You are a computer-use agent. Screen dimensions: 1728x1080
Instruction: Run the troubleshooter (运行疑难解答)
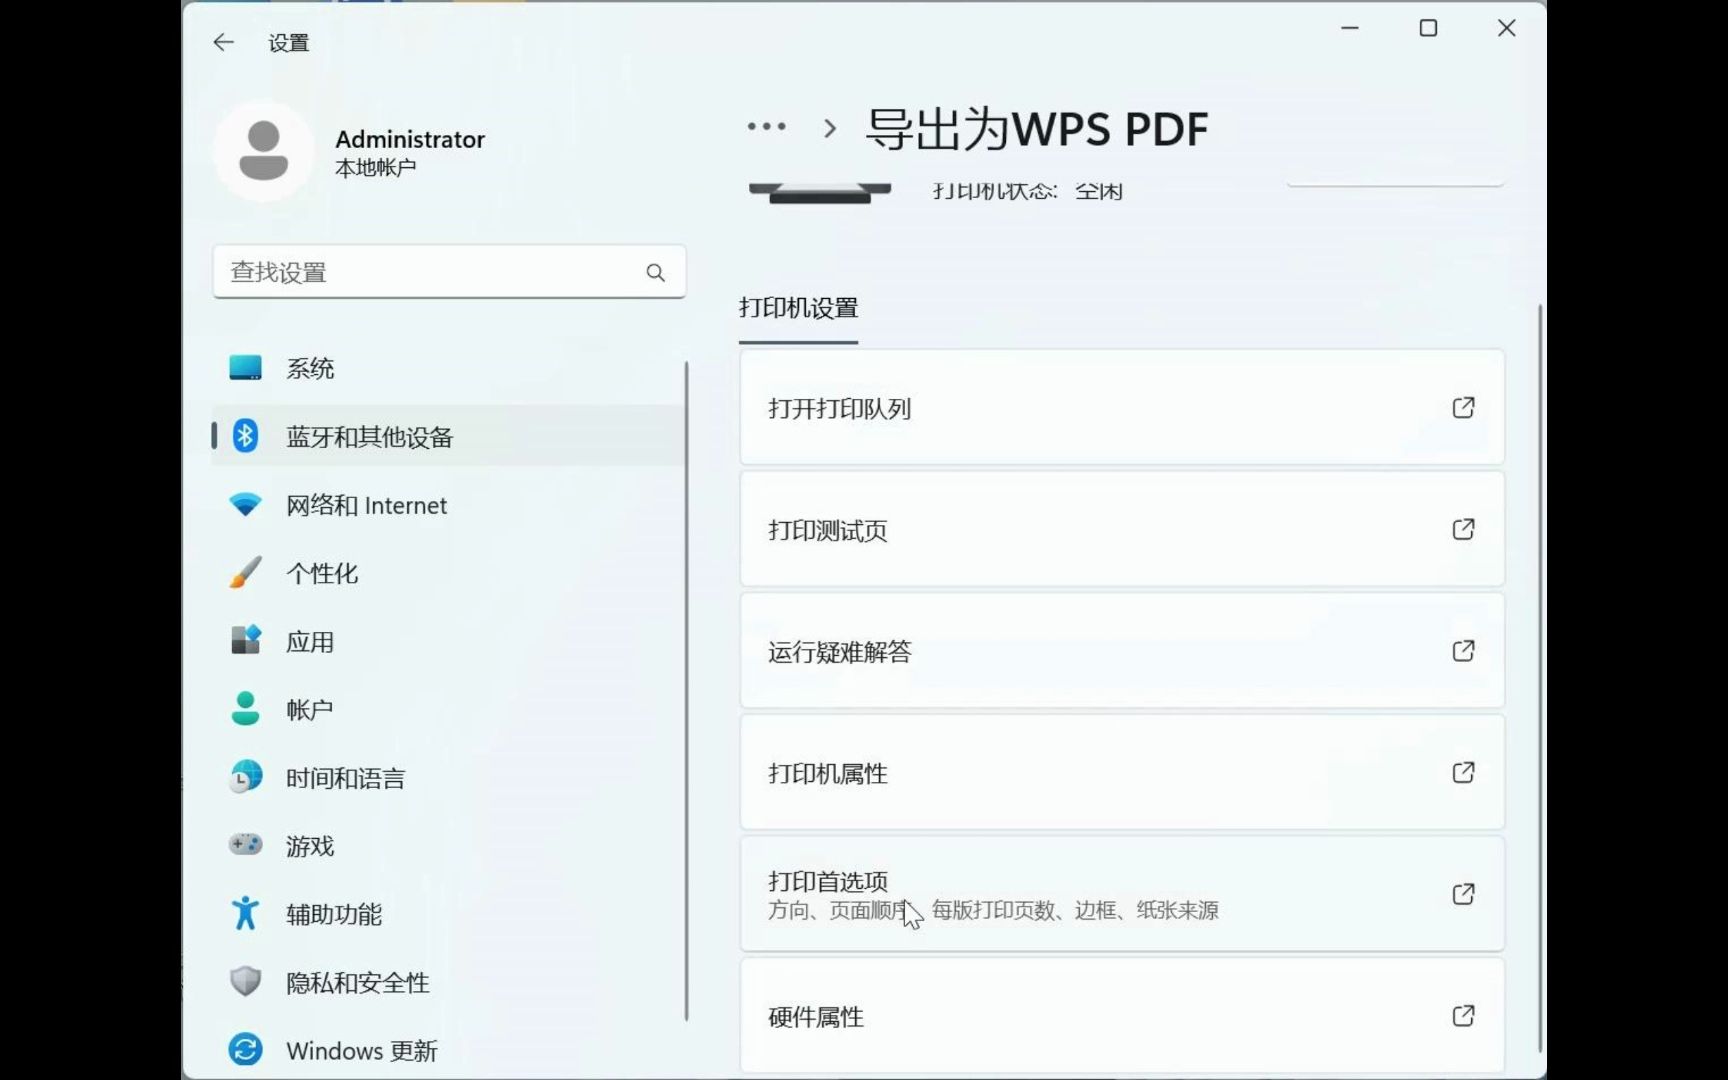tap(1122, 651)
